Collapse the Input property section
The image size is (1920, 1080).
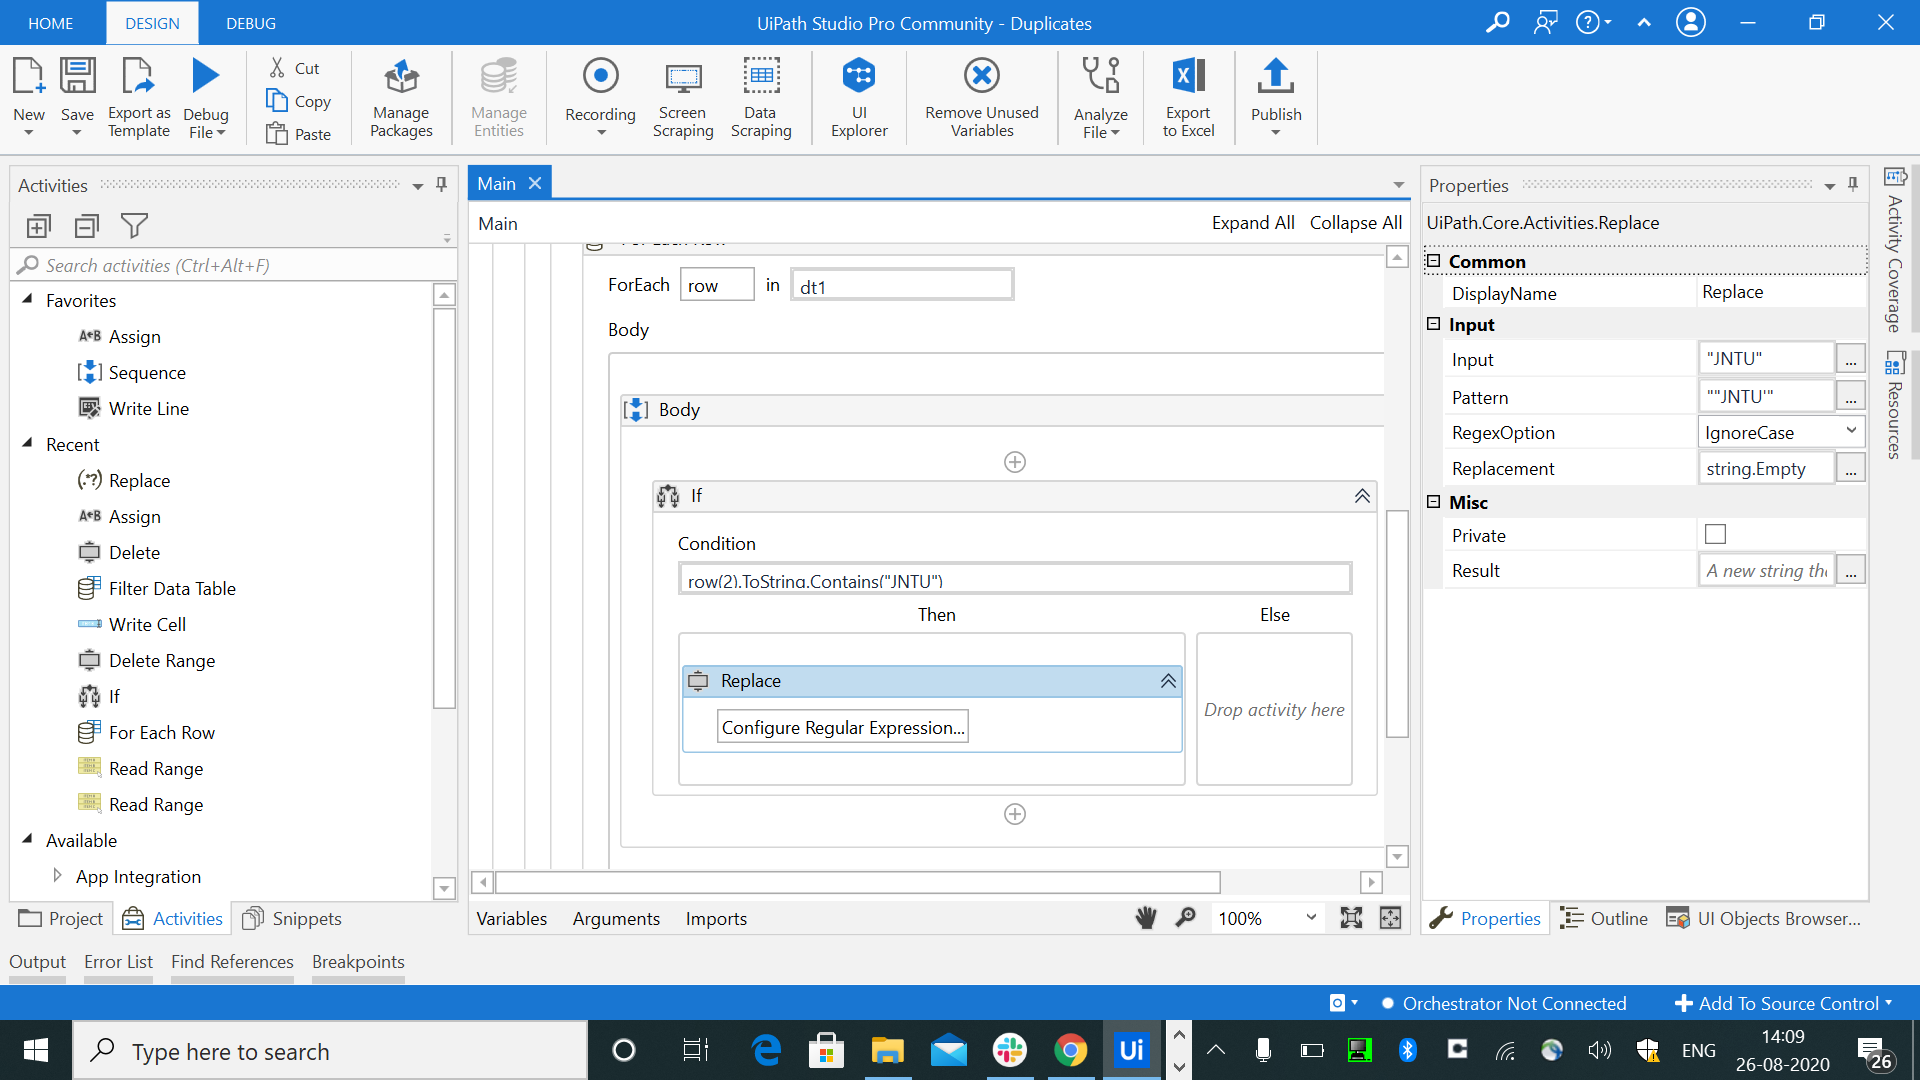click(x=1433, y=324)
